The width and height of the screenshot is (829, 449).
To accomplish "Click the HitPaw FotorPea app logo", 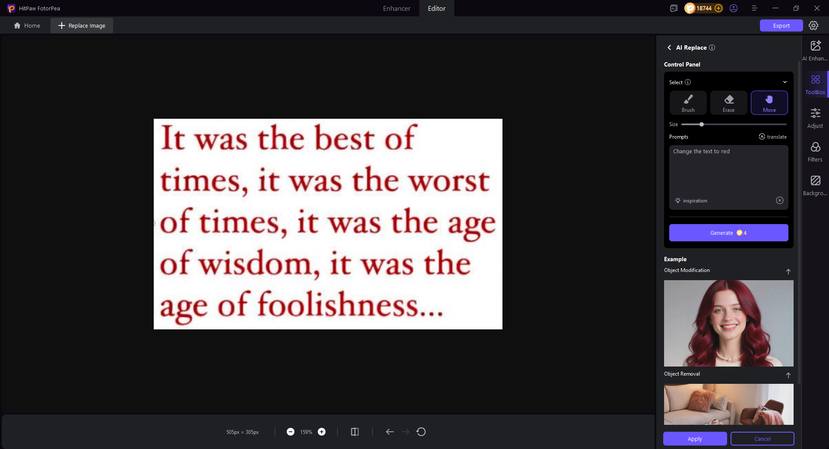I will click(11, 8).
